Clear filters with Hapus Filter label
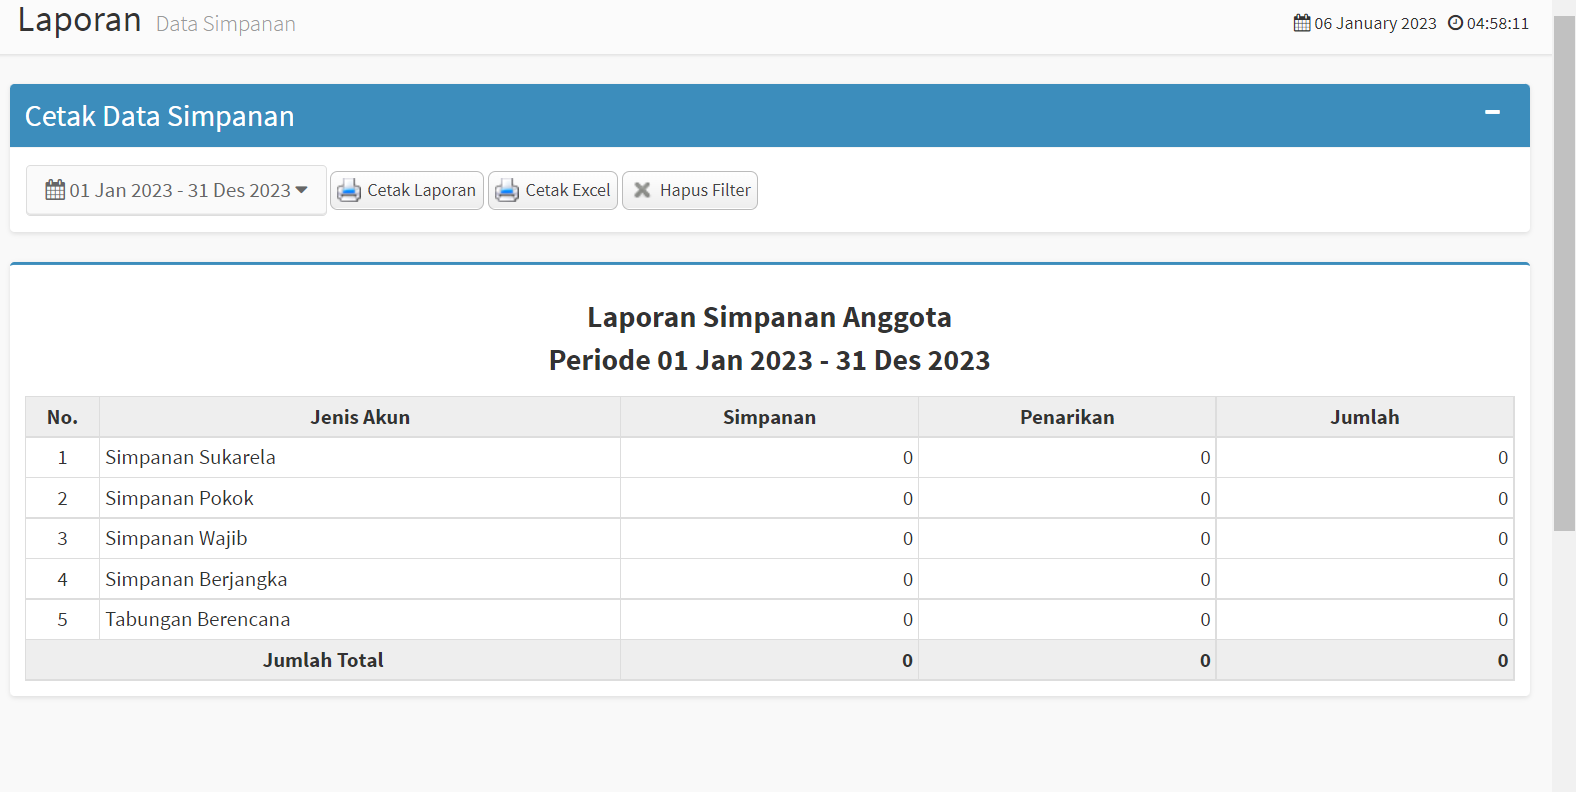Image resolution: width=1576 pixels, height=792 pixels. point(705,190)
